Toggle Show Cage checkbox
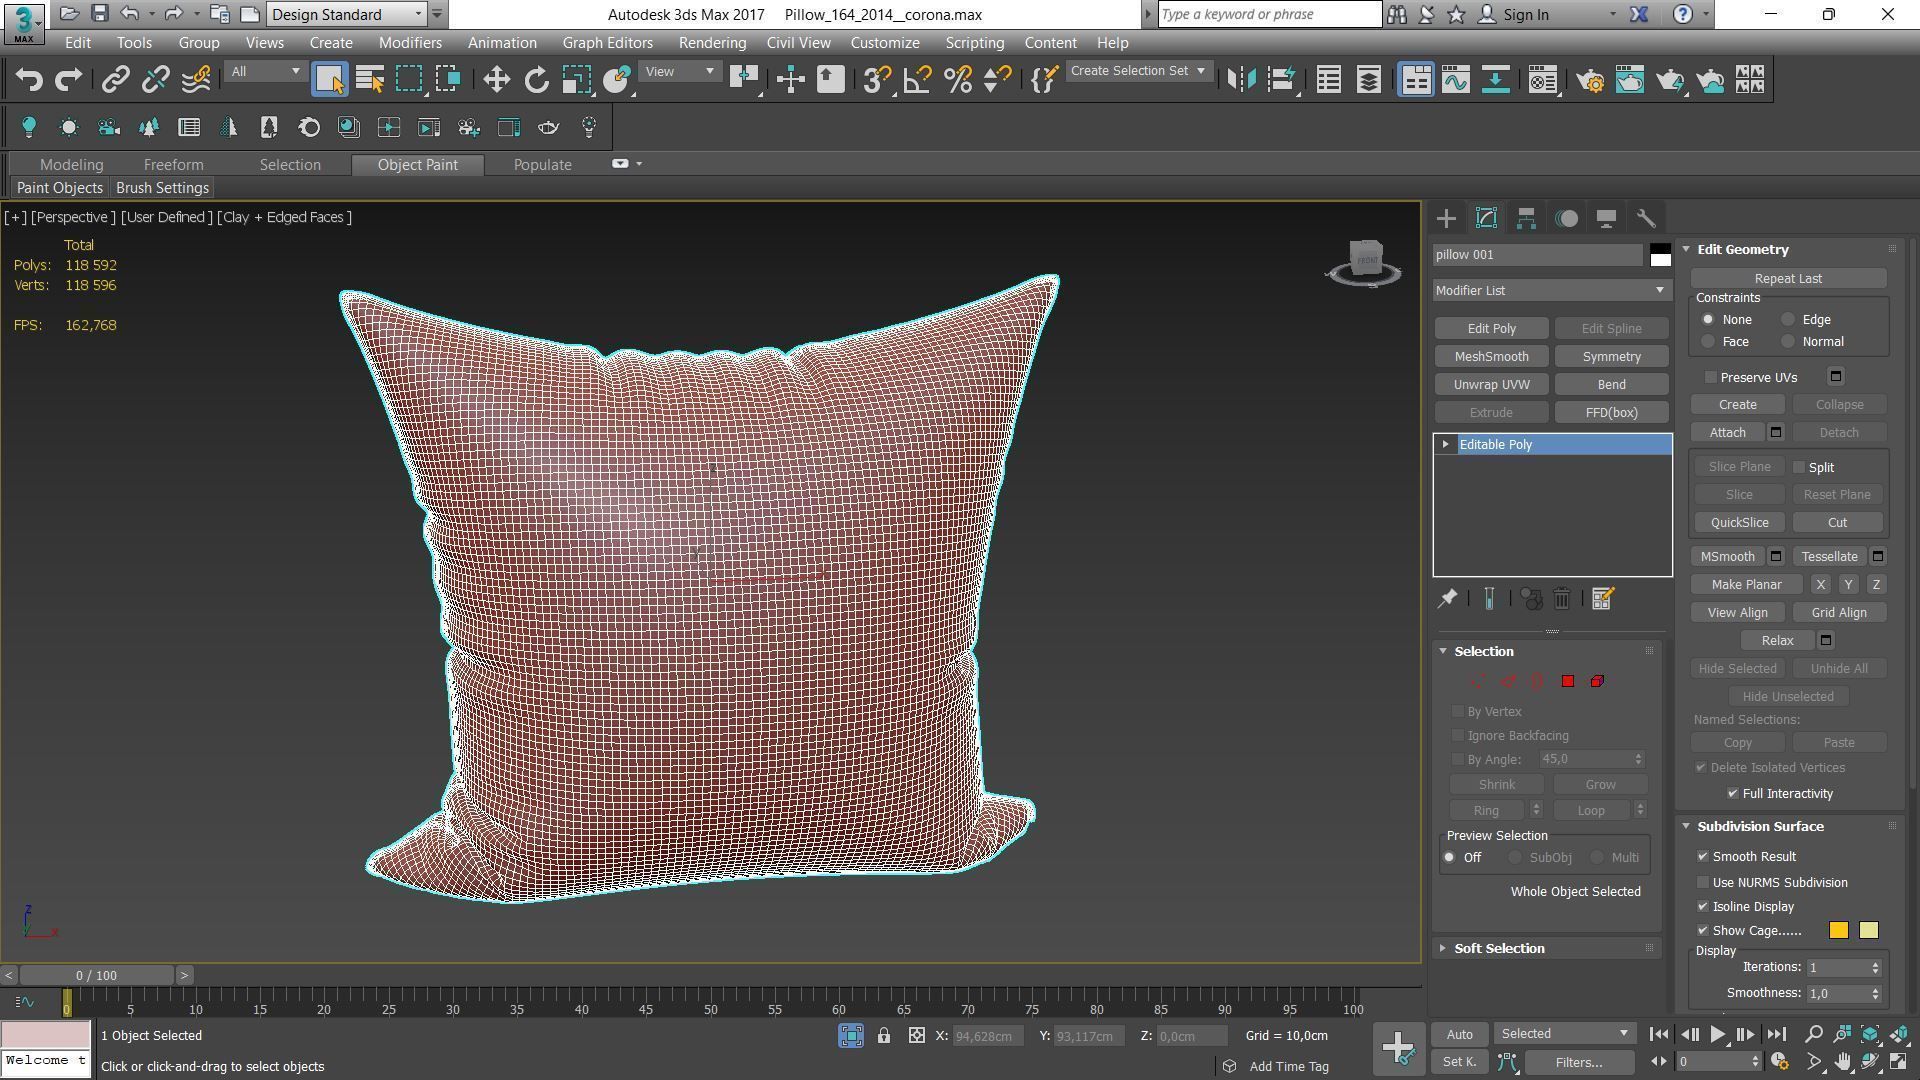1920x1080 pixels. (1703, 931)
